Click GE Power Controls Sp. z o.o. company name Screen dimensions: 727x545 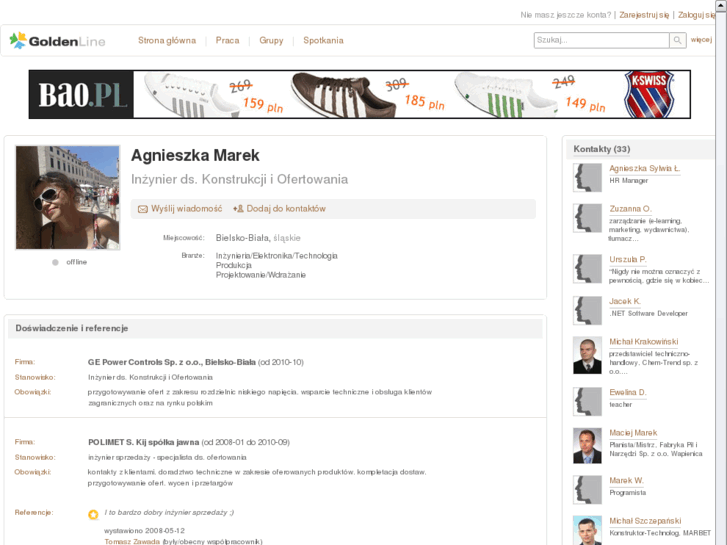[172, 362]
